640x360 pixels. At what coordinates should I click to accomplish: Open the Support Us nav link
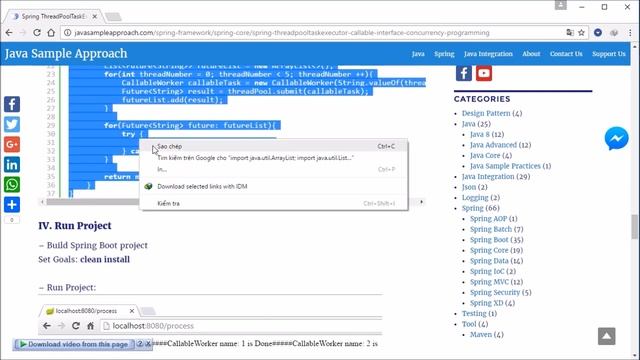tap(609, 54)
